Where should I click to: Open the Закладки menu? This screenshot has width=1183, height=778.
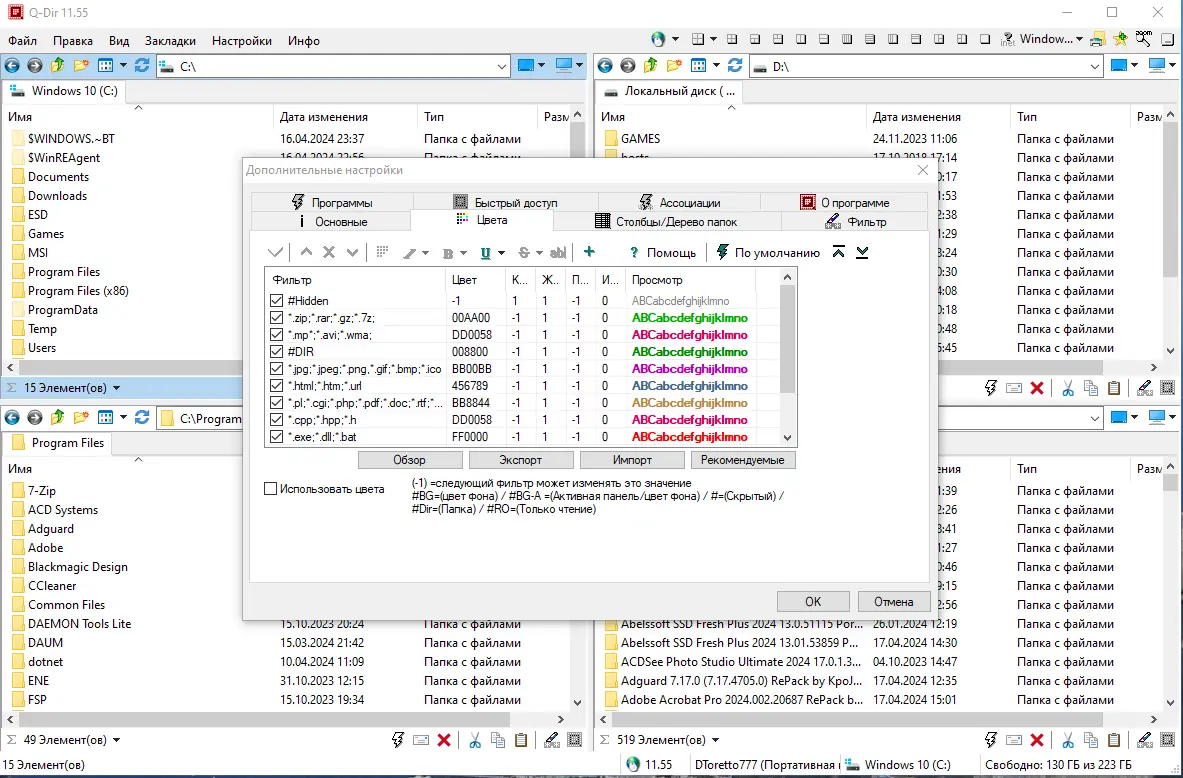(170, 41)
